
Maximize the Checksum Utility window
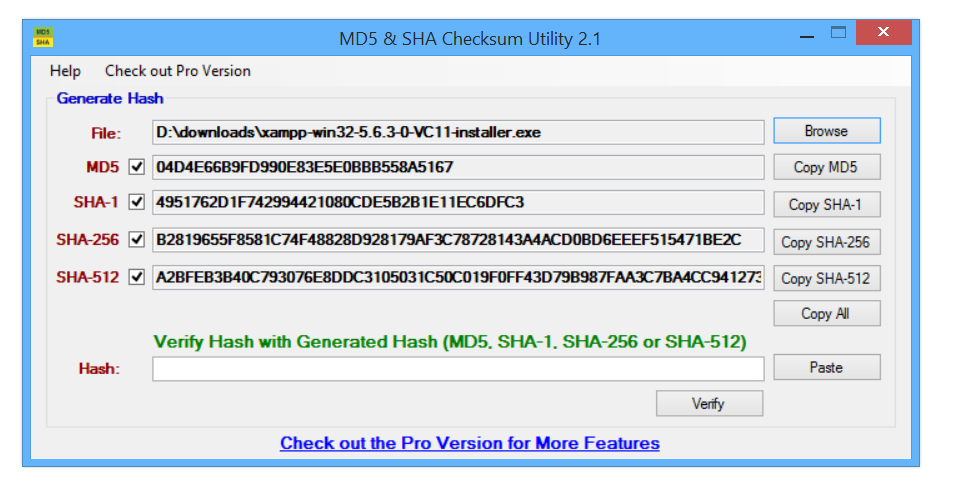[838, 34]
